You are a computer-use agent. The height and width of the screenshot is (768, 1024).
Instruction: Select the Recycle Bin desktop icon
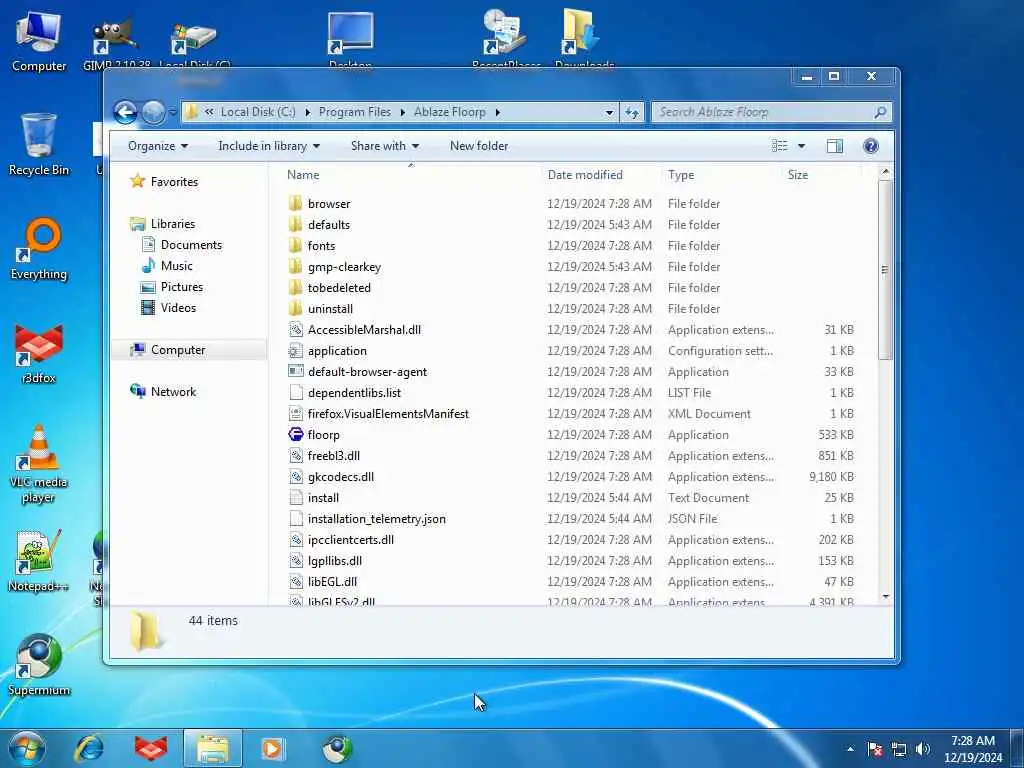click(x=39, y=145)
